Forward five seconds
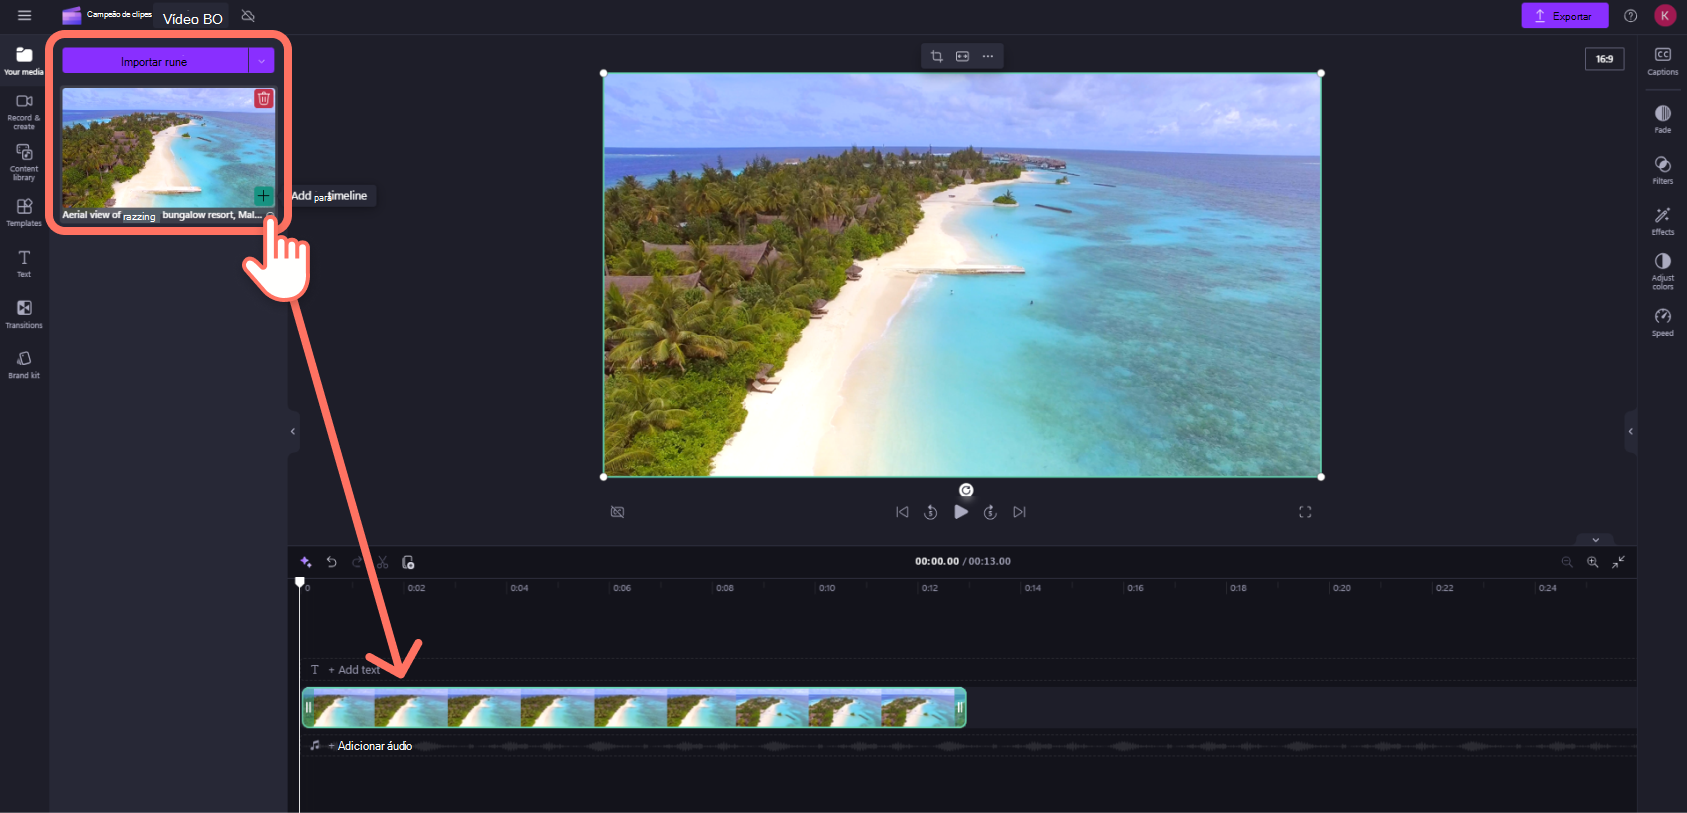The height and width of the screenshot is (813, 1687). point(990,512)
